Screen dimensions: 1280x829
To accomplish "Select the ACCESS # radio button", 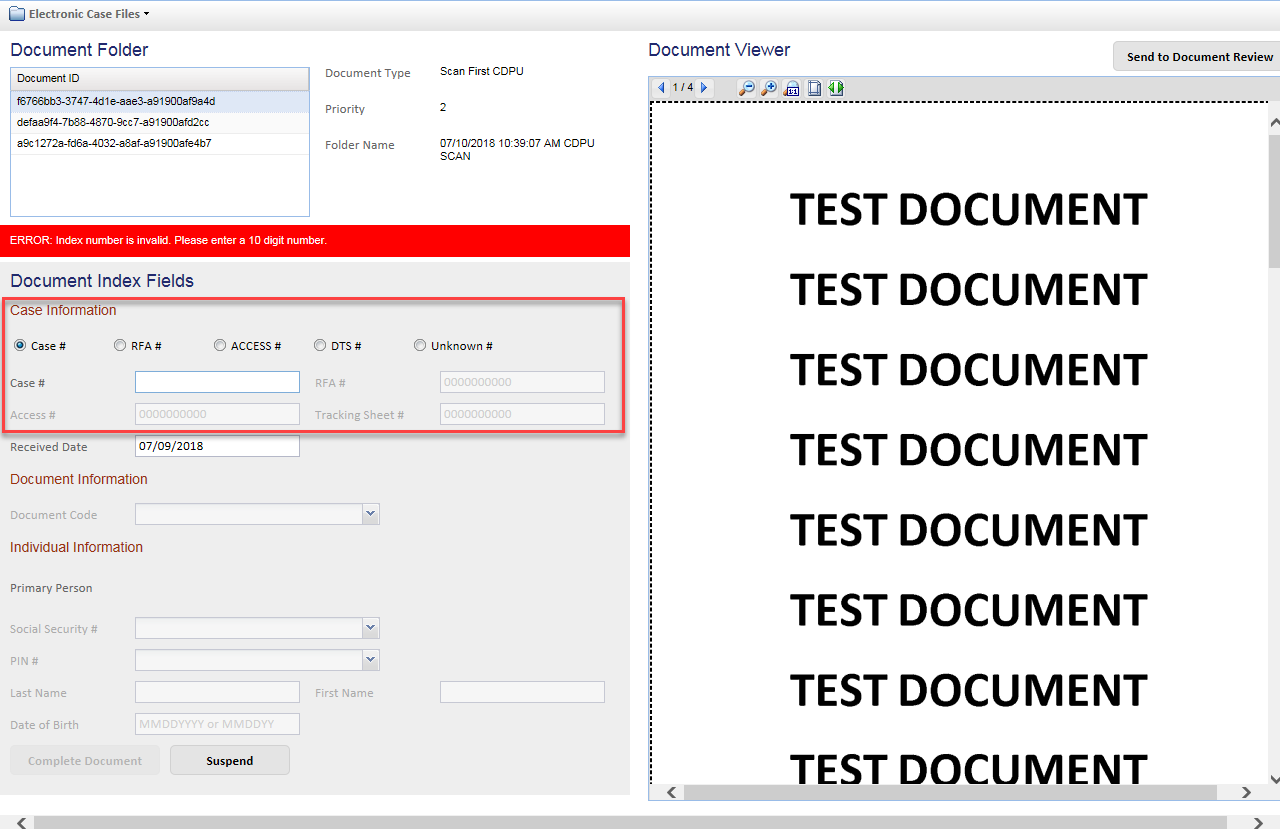I will (x=220, y=346).
